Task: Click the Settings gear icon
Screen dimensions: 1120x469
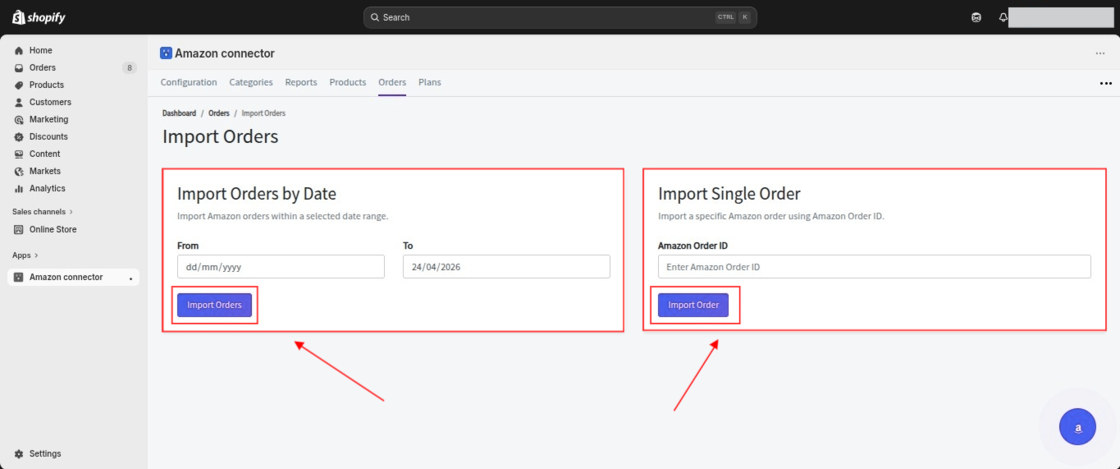Action: pos(19,454)
